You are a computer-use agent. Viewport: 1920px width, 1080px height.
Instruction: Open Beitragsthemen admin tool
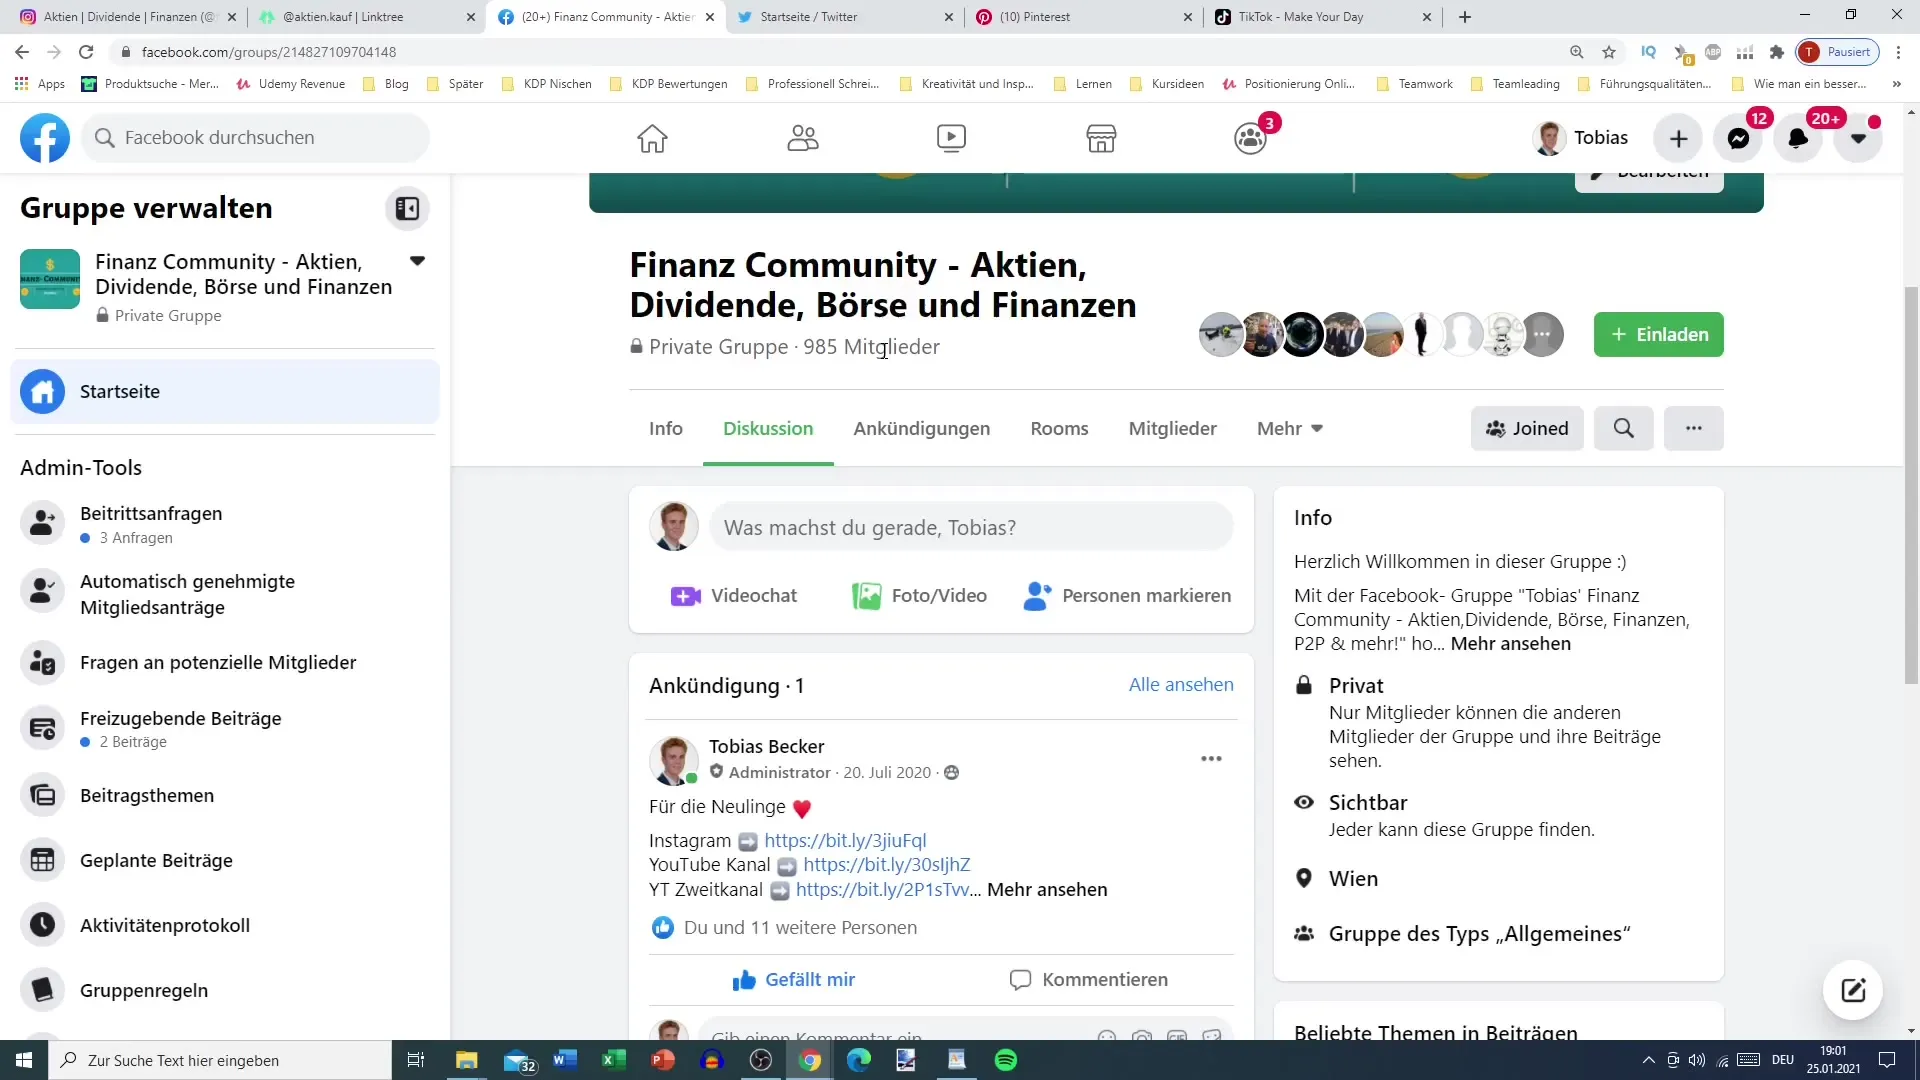[225, 795]
